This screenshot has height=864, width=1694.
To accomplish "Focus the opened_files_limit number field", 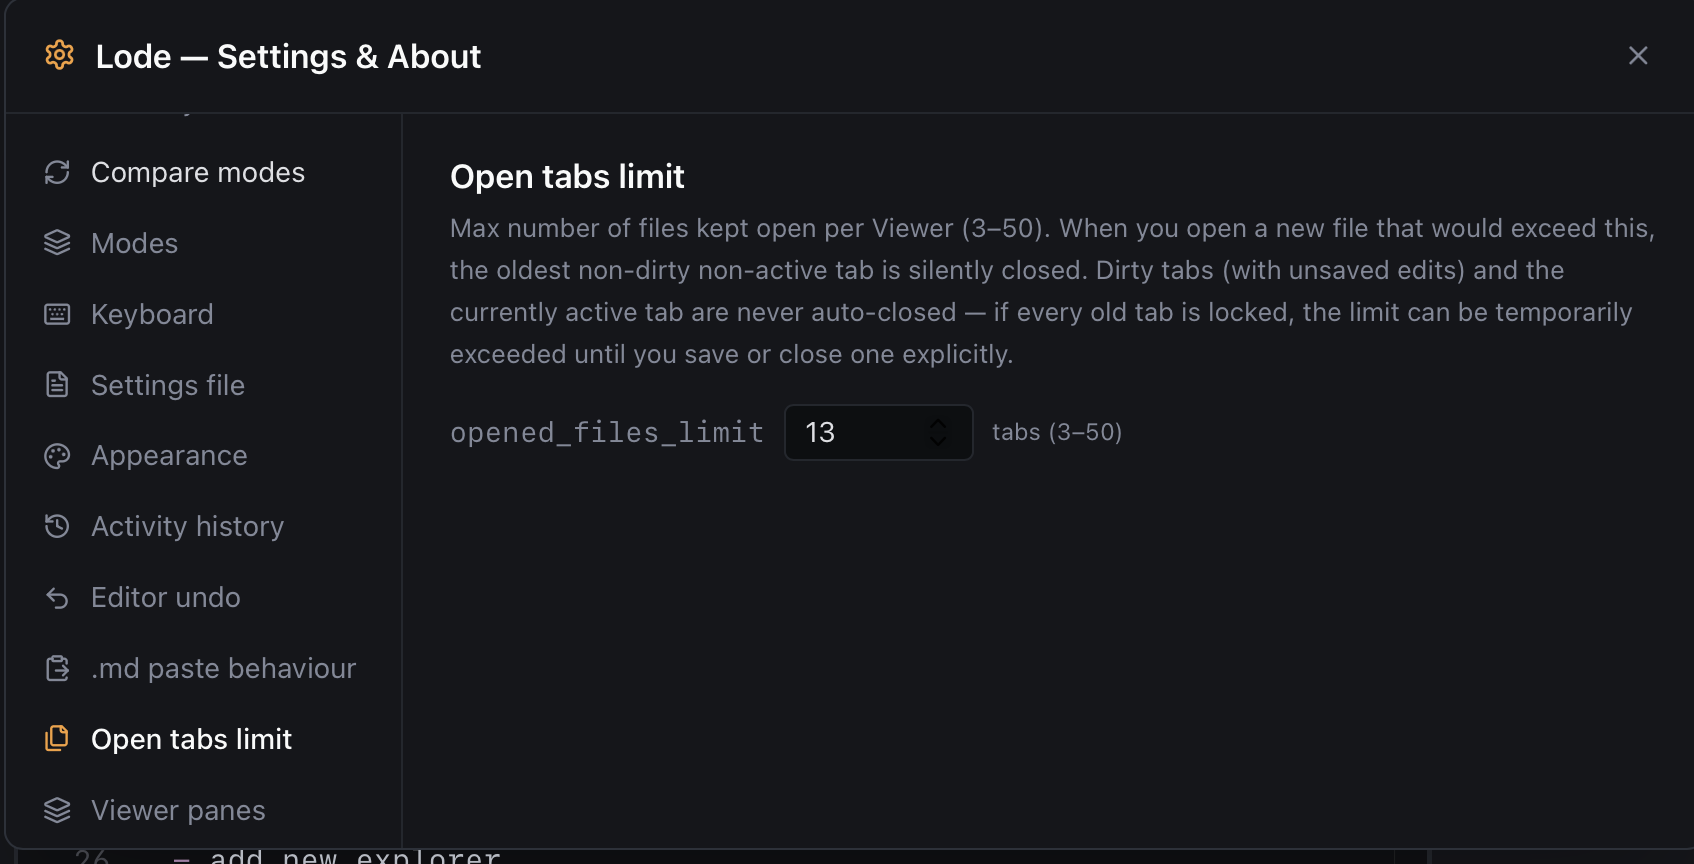I will coord(878,432).
